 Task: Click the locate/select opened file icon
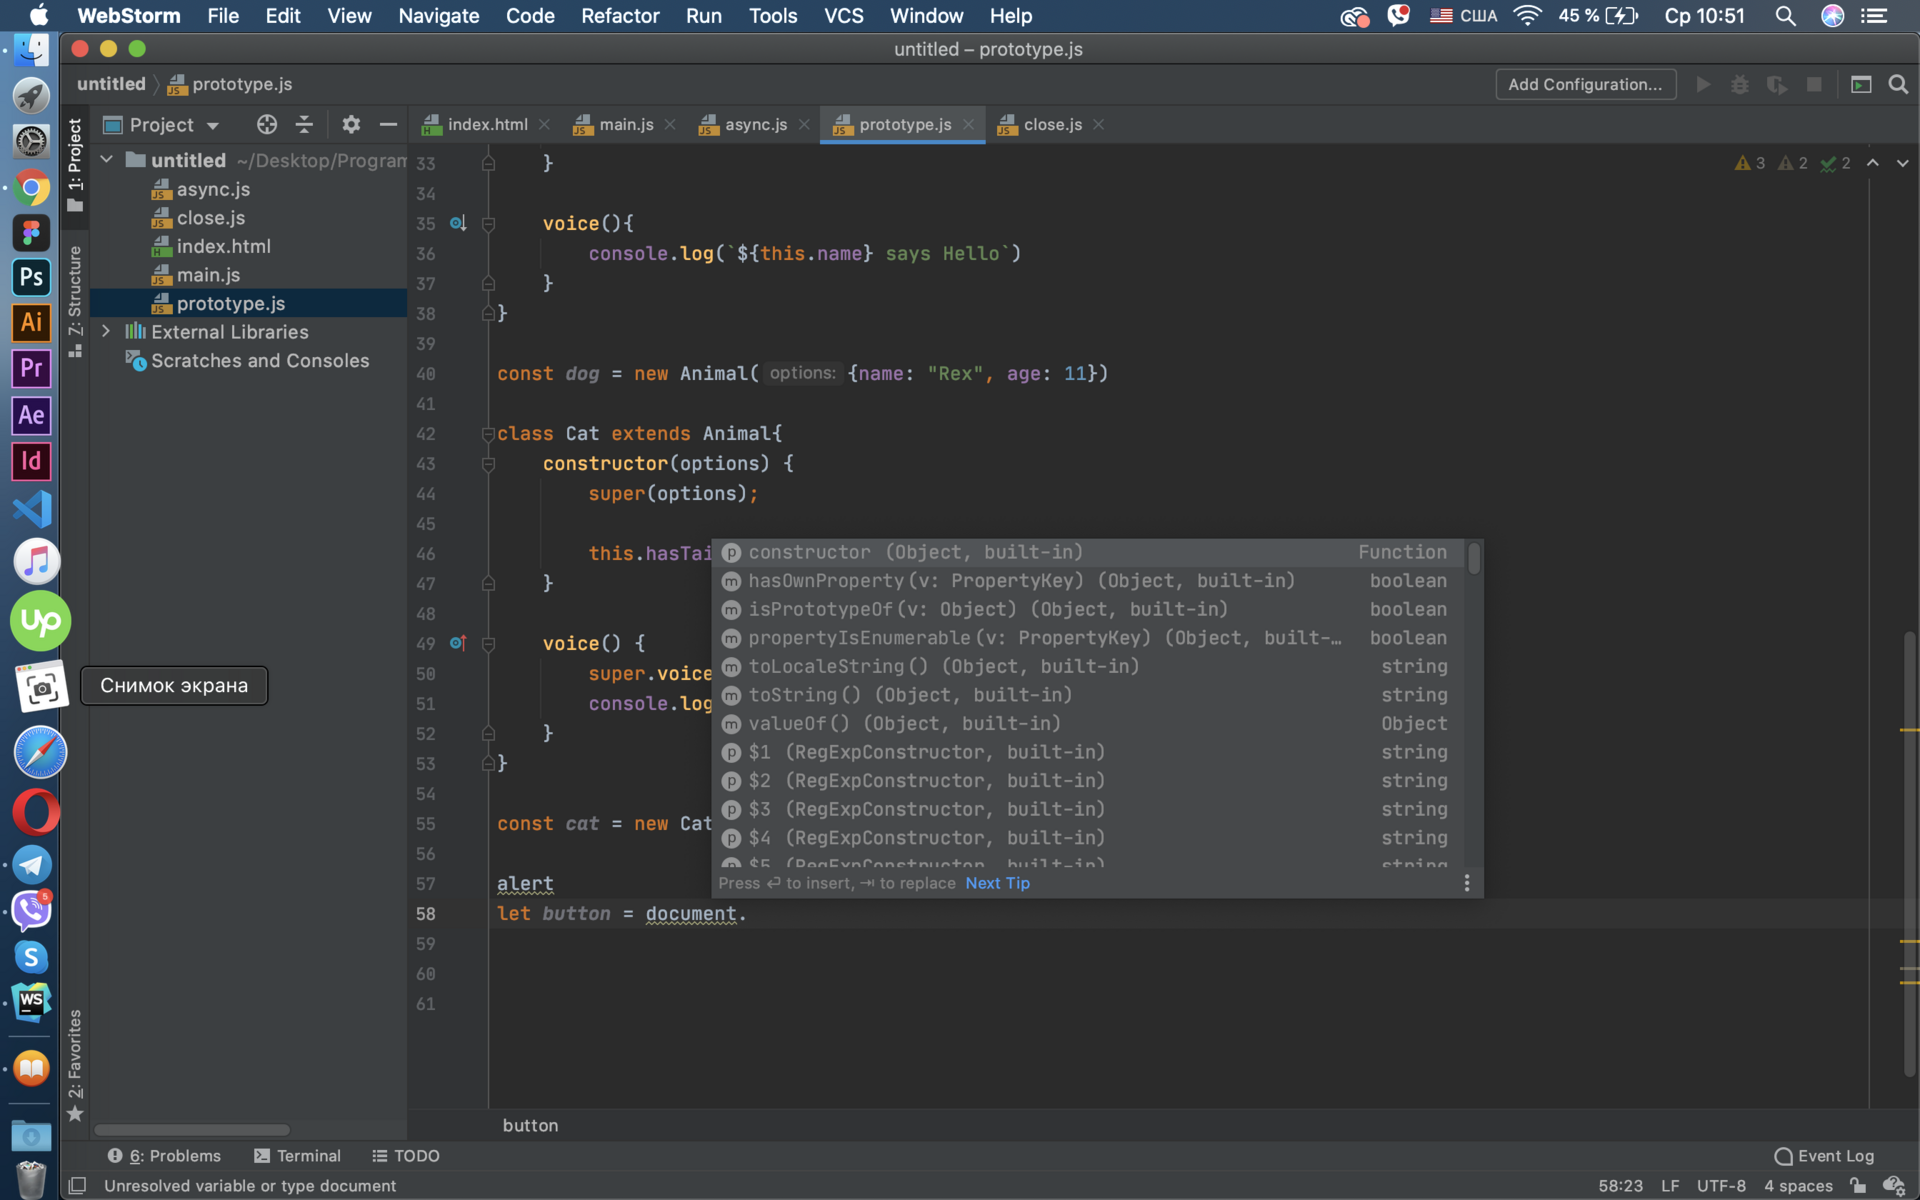pos(266,125)
